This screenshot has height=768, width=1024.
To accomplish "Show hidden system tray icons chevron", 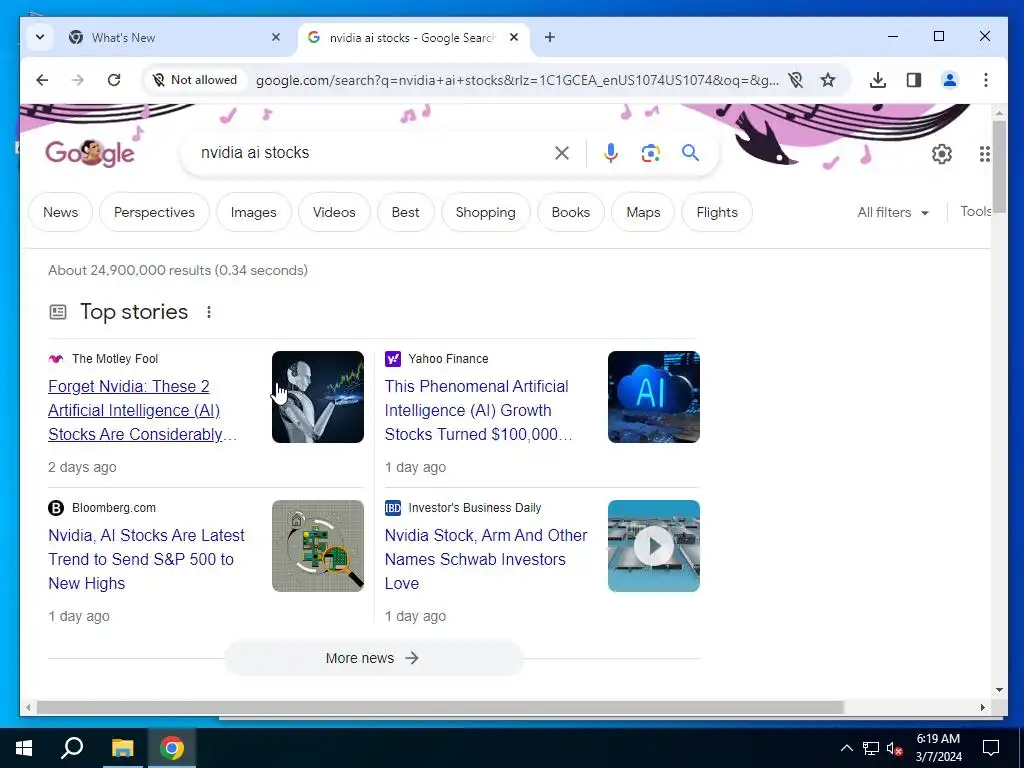I will point(846,748).
